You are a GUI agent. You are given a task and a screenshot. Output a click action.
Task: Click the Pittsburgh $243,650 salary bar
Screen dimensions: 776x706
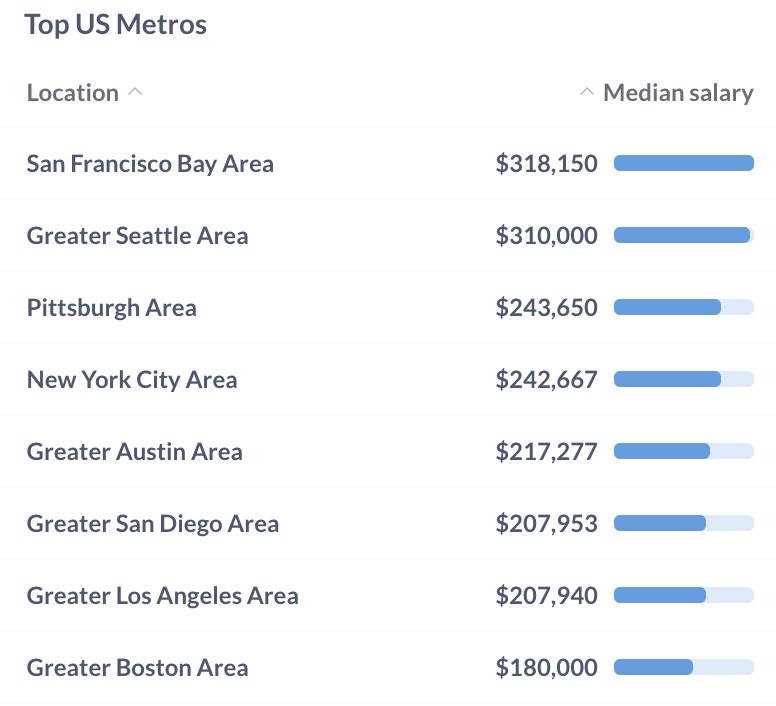[x=683, y=307]
